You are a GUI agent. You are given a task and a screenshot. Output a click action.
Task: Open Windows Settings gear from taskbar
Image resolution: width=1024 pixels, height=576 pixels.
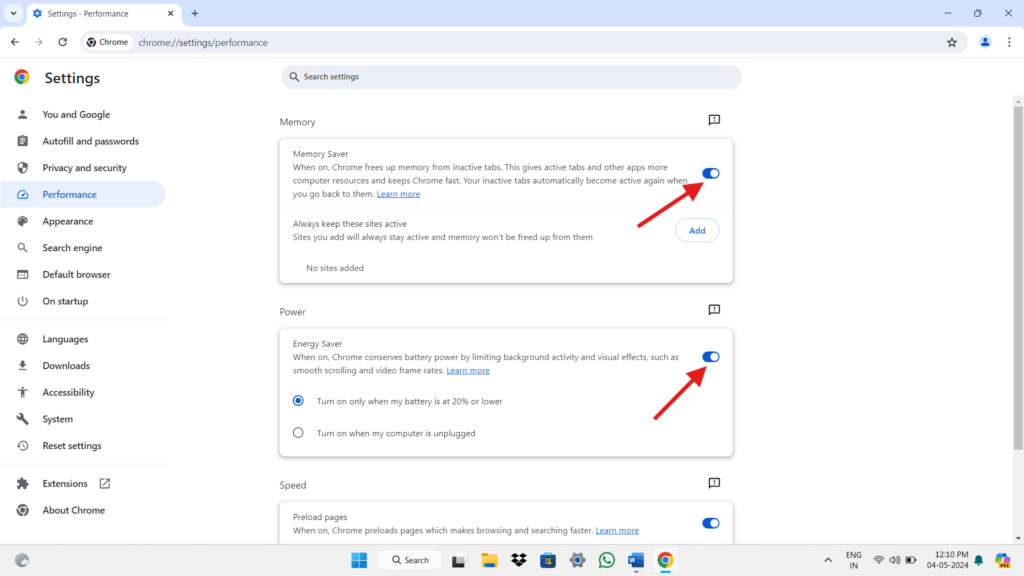click(577, 560)
